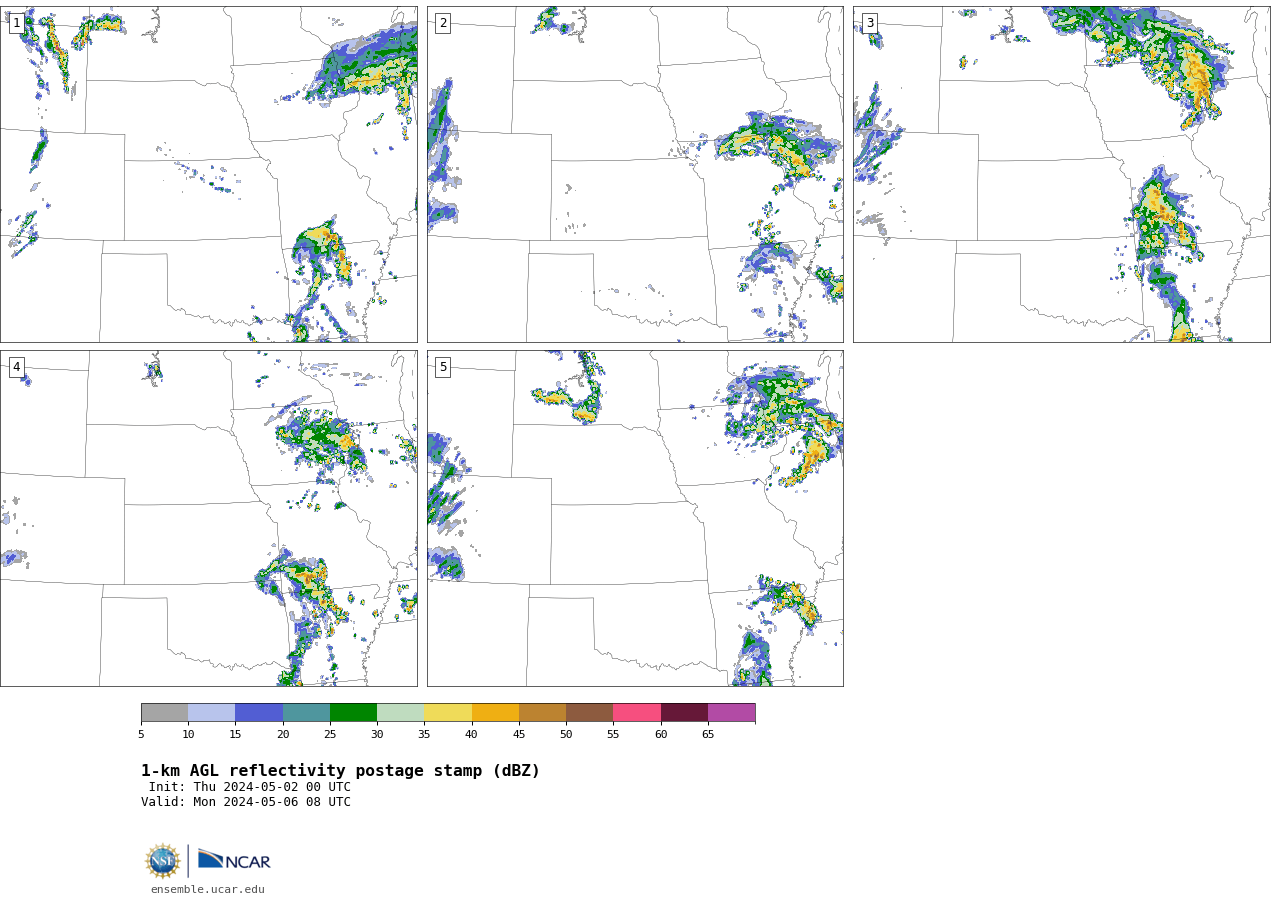The height and width of the screenshot is (901, 1280).
Task: Click the 5-10 dBZ gray swatch
Action: (x=165, y=713)
